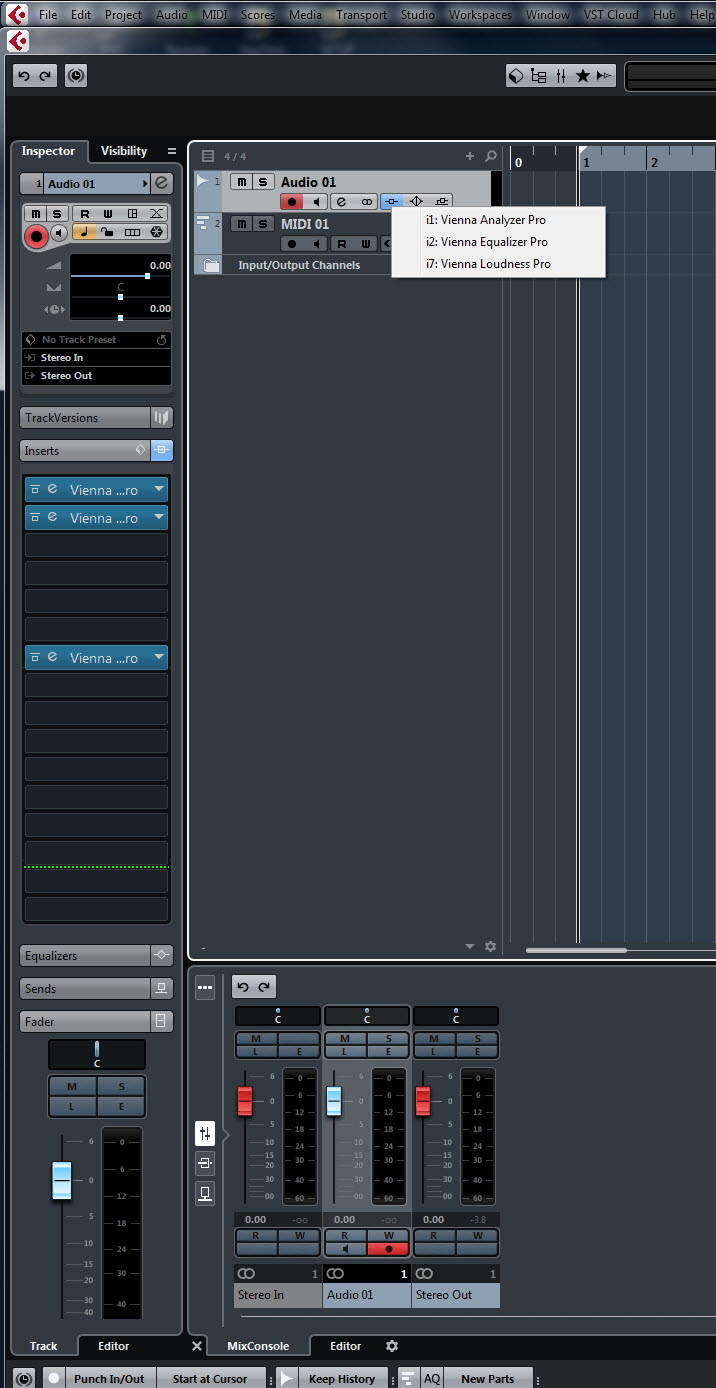Image resolution: width=716 pixels, height=1388 pixels.
Task: Open the Audio 01 track name dropdown in the Inspector
Action: pyautogui.click(x=145, y=184)
